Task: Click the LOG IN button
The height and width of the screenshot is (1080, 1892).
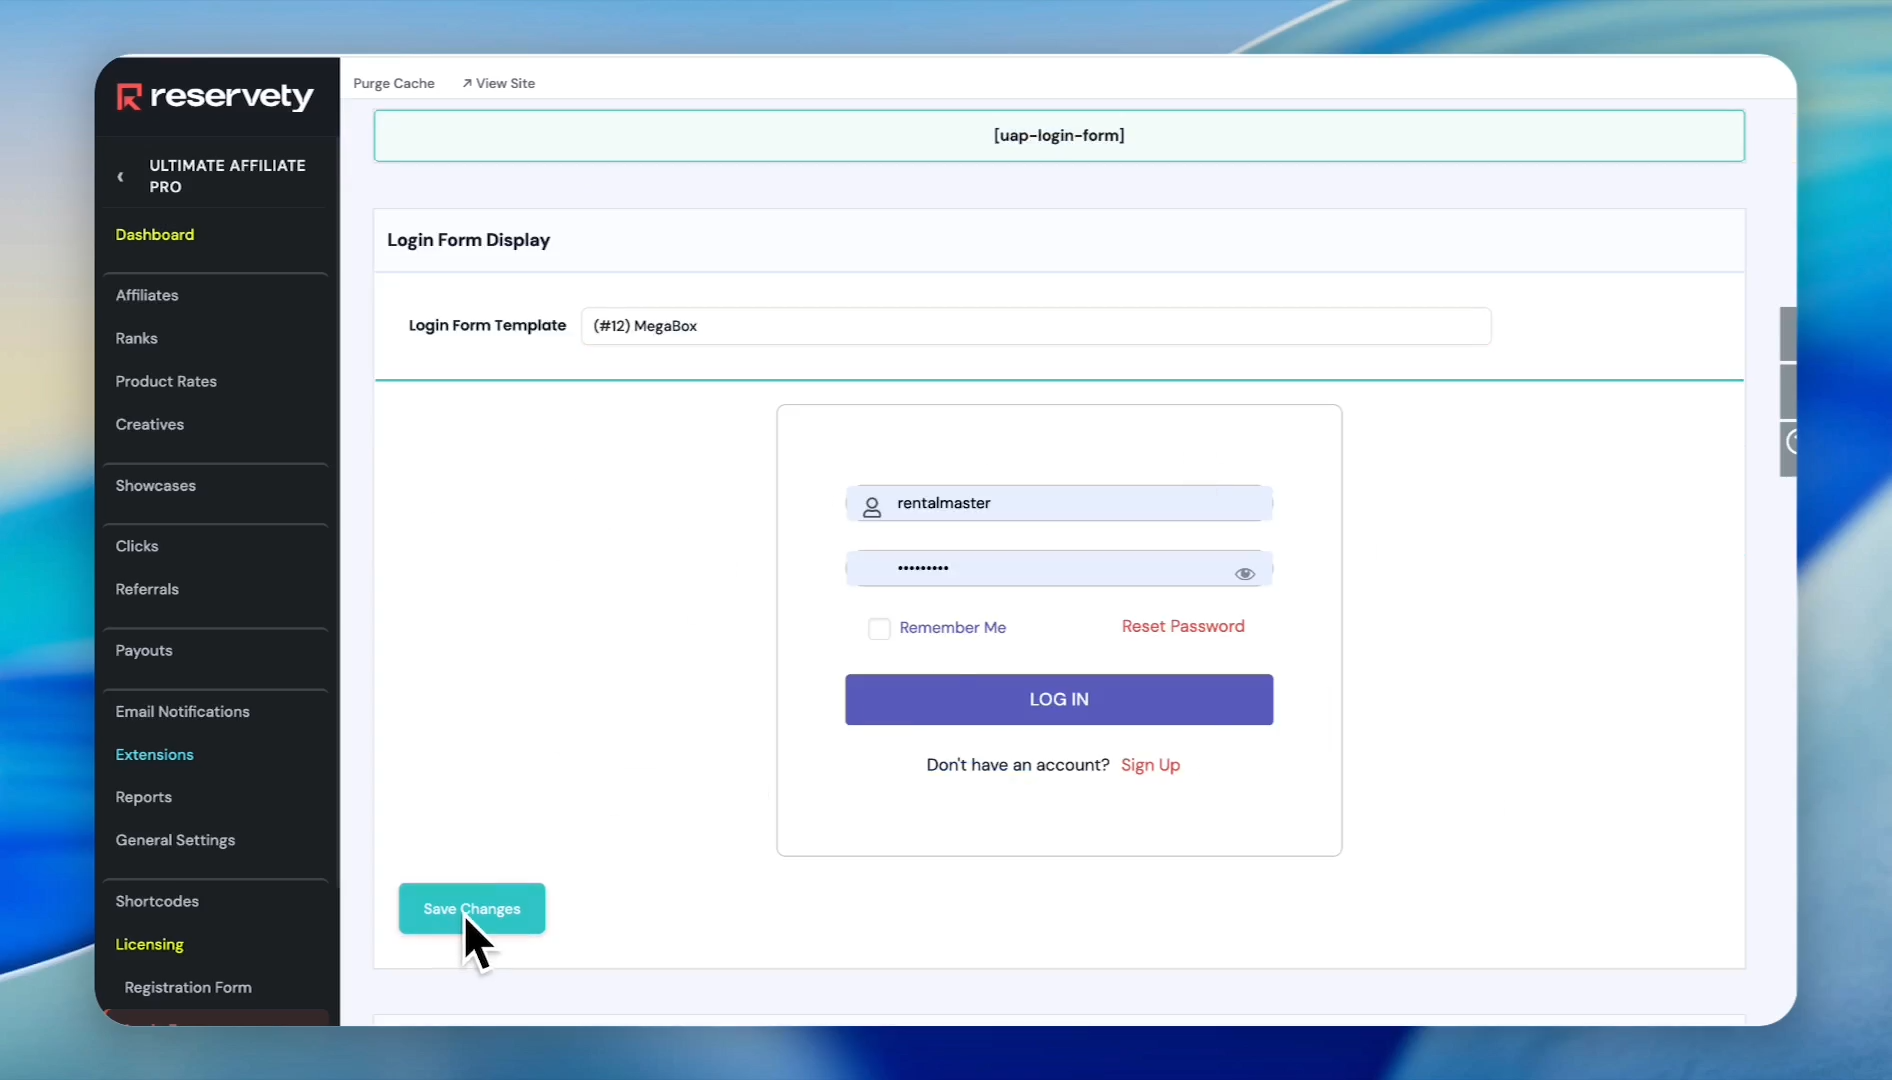Action: 1058,700
